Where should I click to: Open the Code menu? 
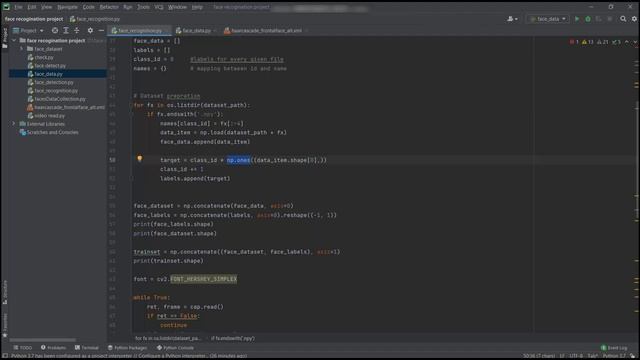[x=89, y=7]
